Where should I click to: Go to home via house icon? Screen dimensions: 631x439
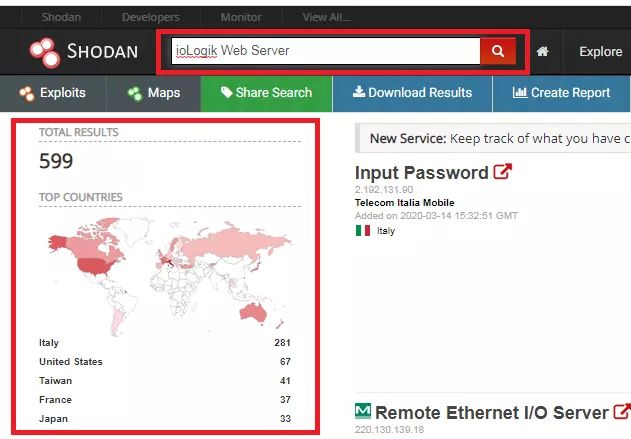tap(542, 52)
